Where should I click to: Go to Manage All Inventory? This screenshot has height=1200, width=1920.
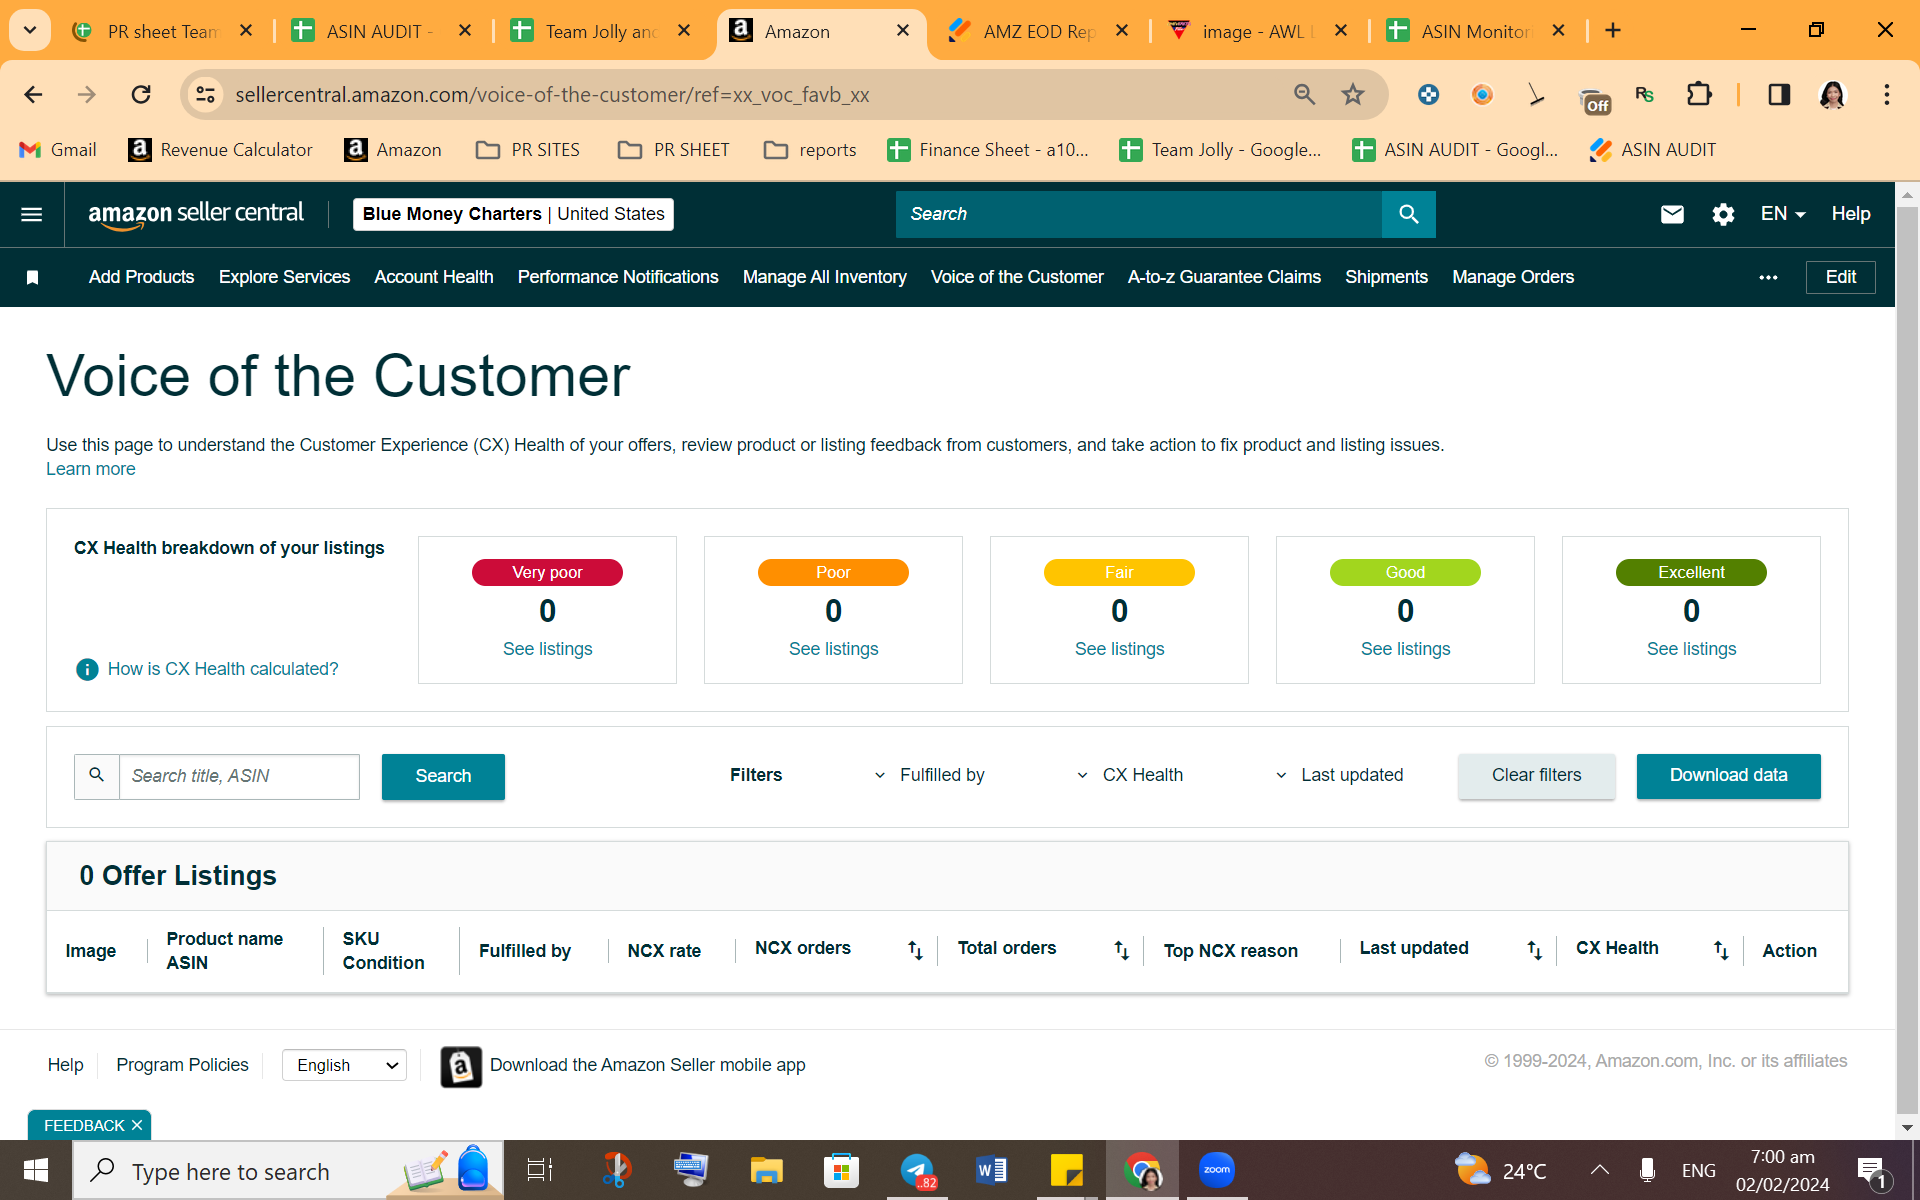(x=825, y=277)
